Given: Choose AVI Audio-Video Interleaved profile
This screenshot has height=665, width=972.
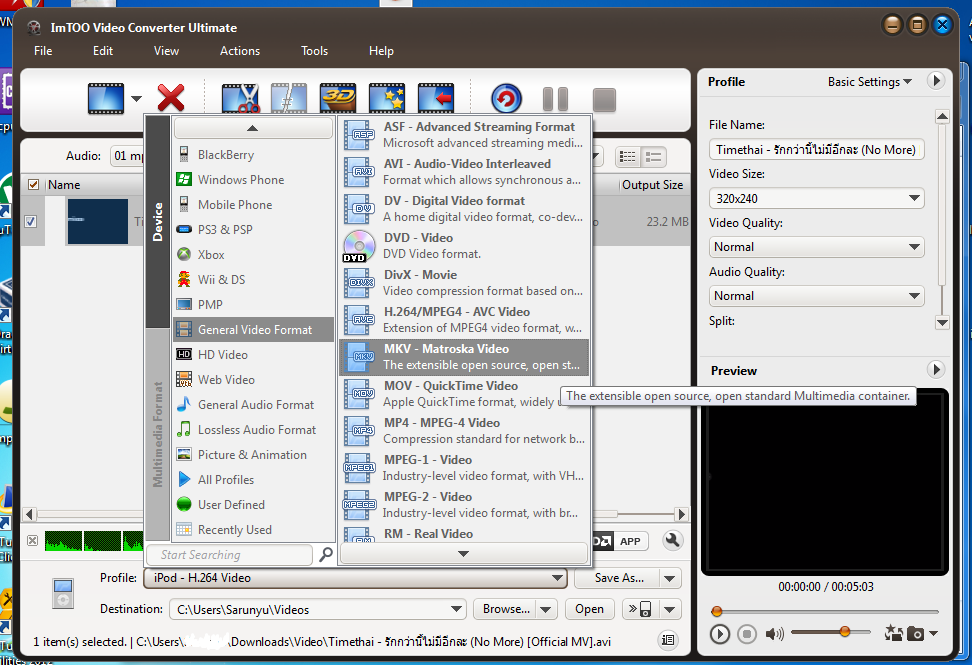Looking at the screenshot, I should (464, 172).
